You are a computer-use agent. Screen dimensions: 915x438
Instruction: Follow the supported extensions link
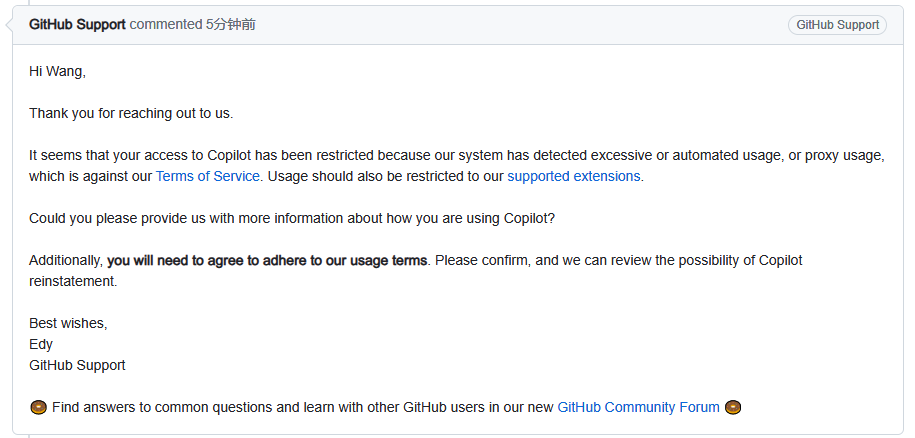[574, 176]
